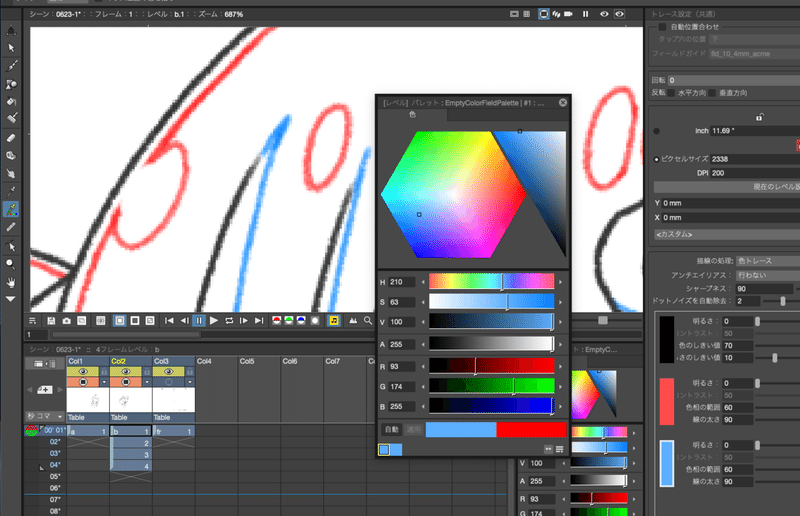Select the Ruler tool
Viewport: 800px width, 516px height.
pos(11,227)
